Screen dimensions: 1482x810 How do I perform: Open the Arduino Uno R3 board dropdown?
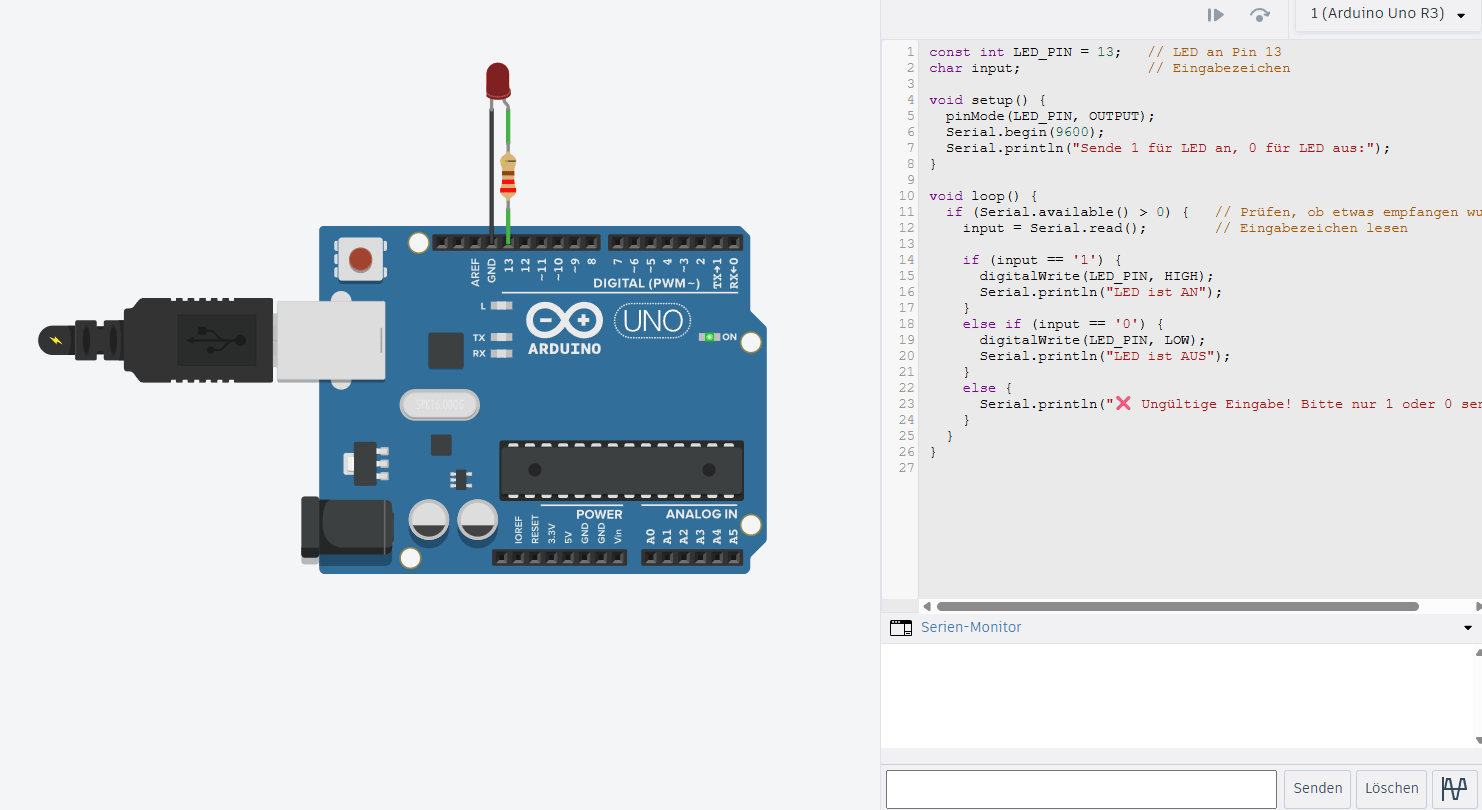[x=1387, y=14]
